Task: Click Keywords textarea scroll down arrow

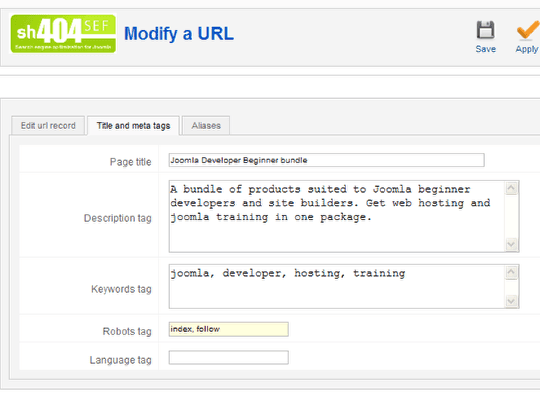Action: pos(511,301)
